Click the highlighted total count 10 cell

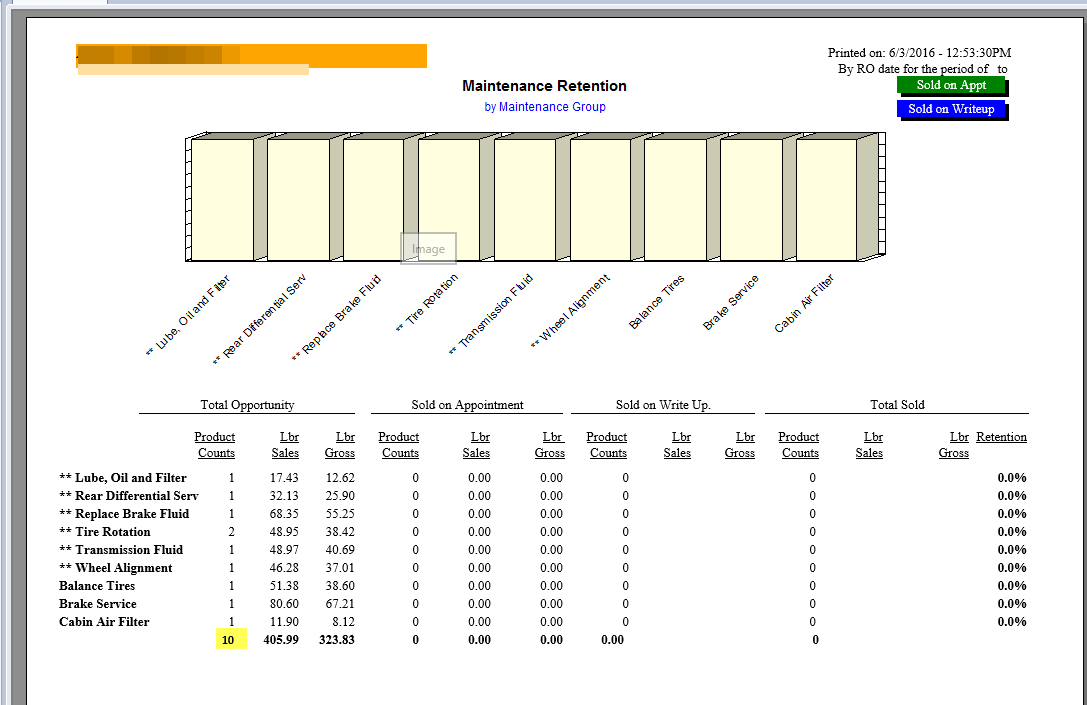231,640
